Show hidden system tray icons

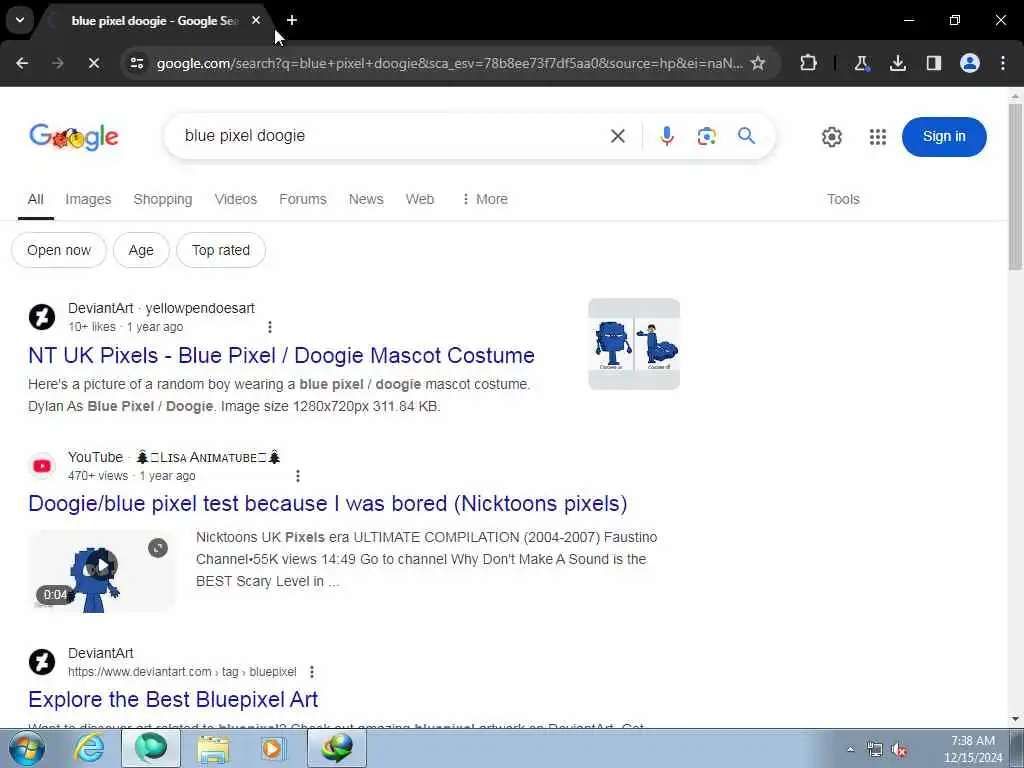coord(850,749)
